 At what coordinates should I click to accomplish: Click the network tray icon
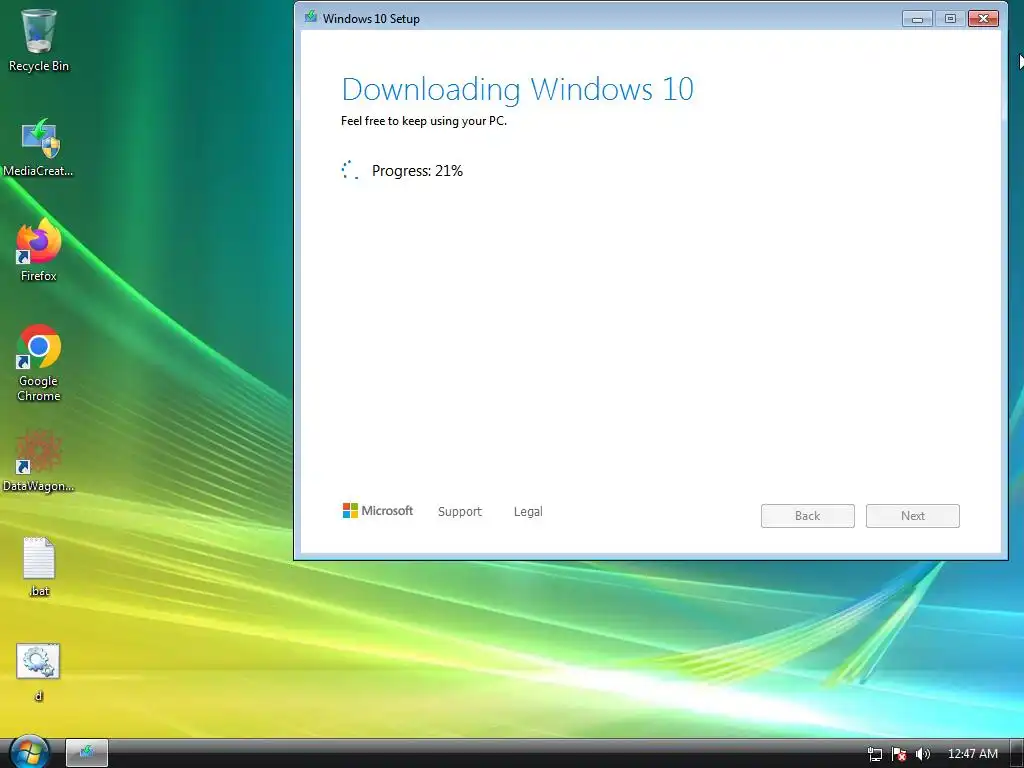pos(874,754)
